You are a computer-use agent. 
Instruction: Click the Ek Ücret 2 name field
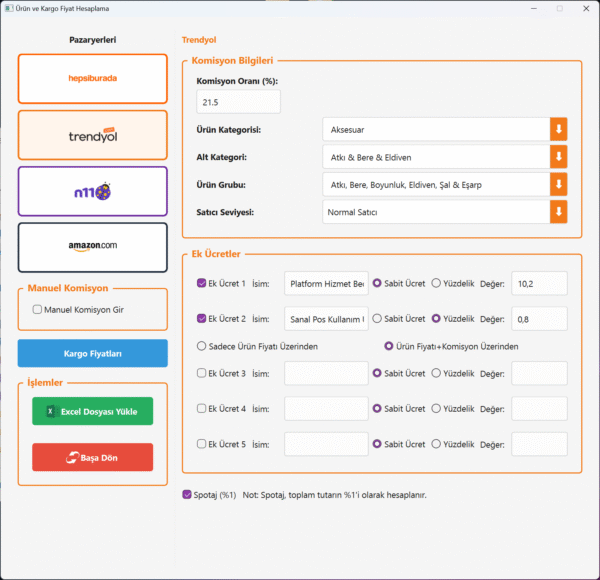click(x=326, y=319)
